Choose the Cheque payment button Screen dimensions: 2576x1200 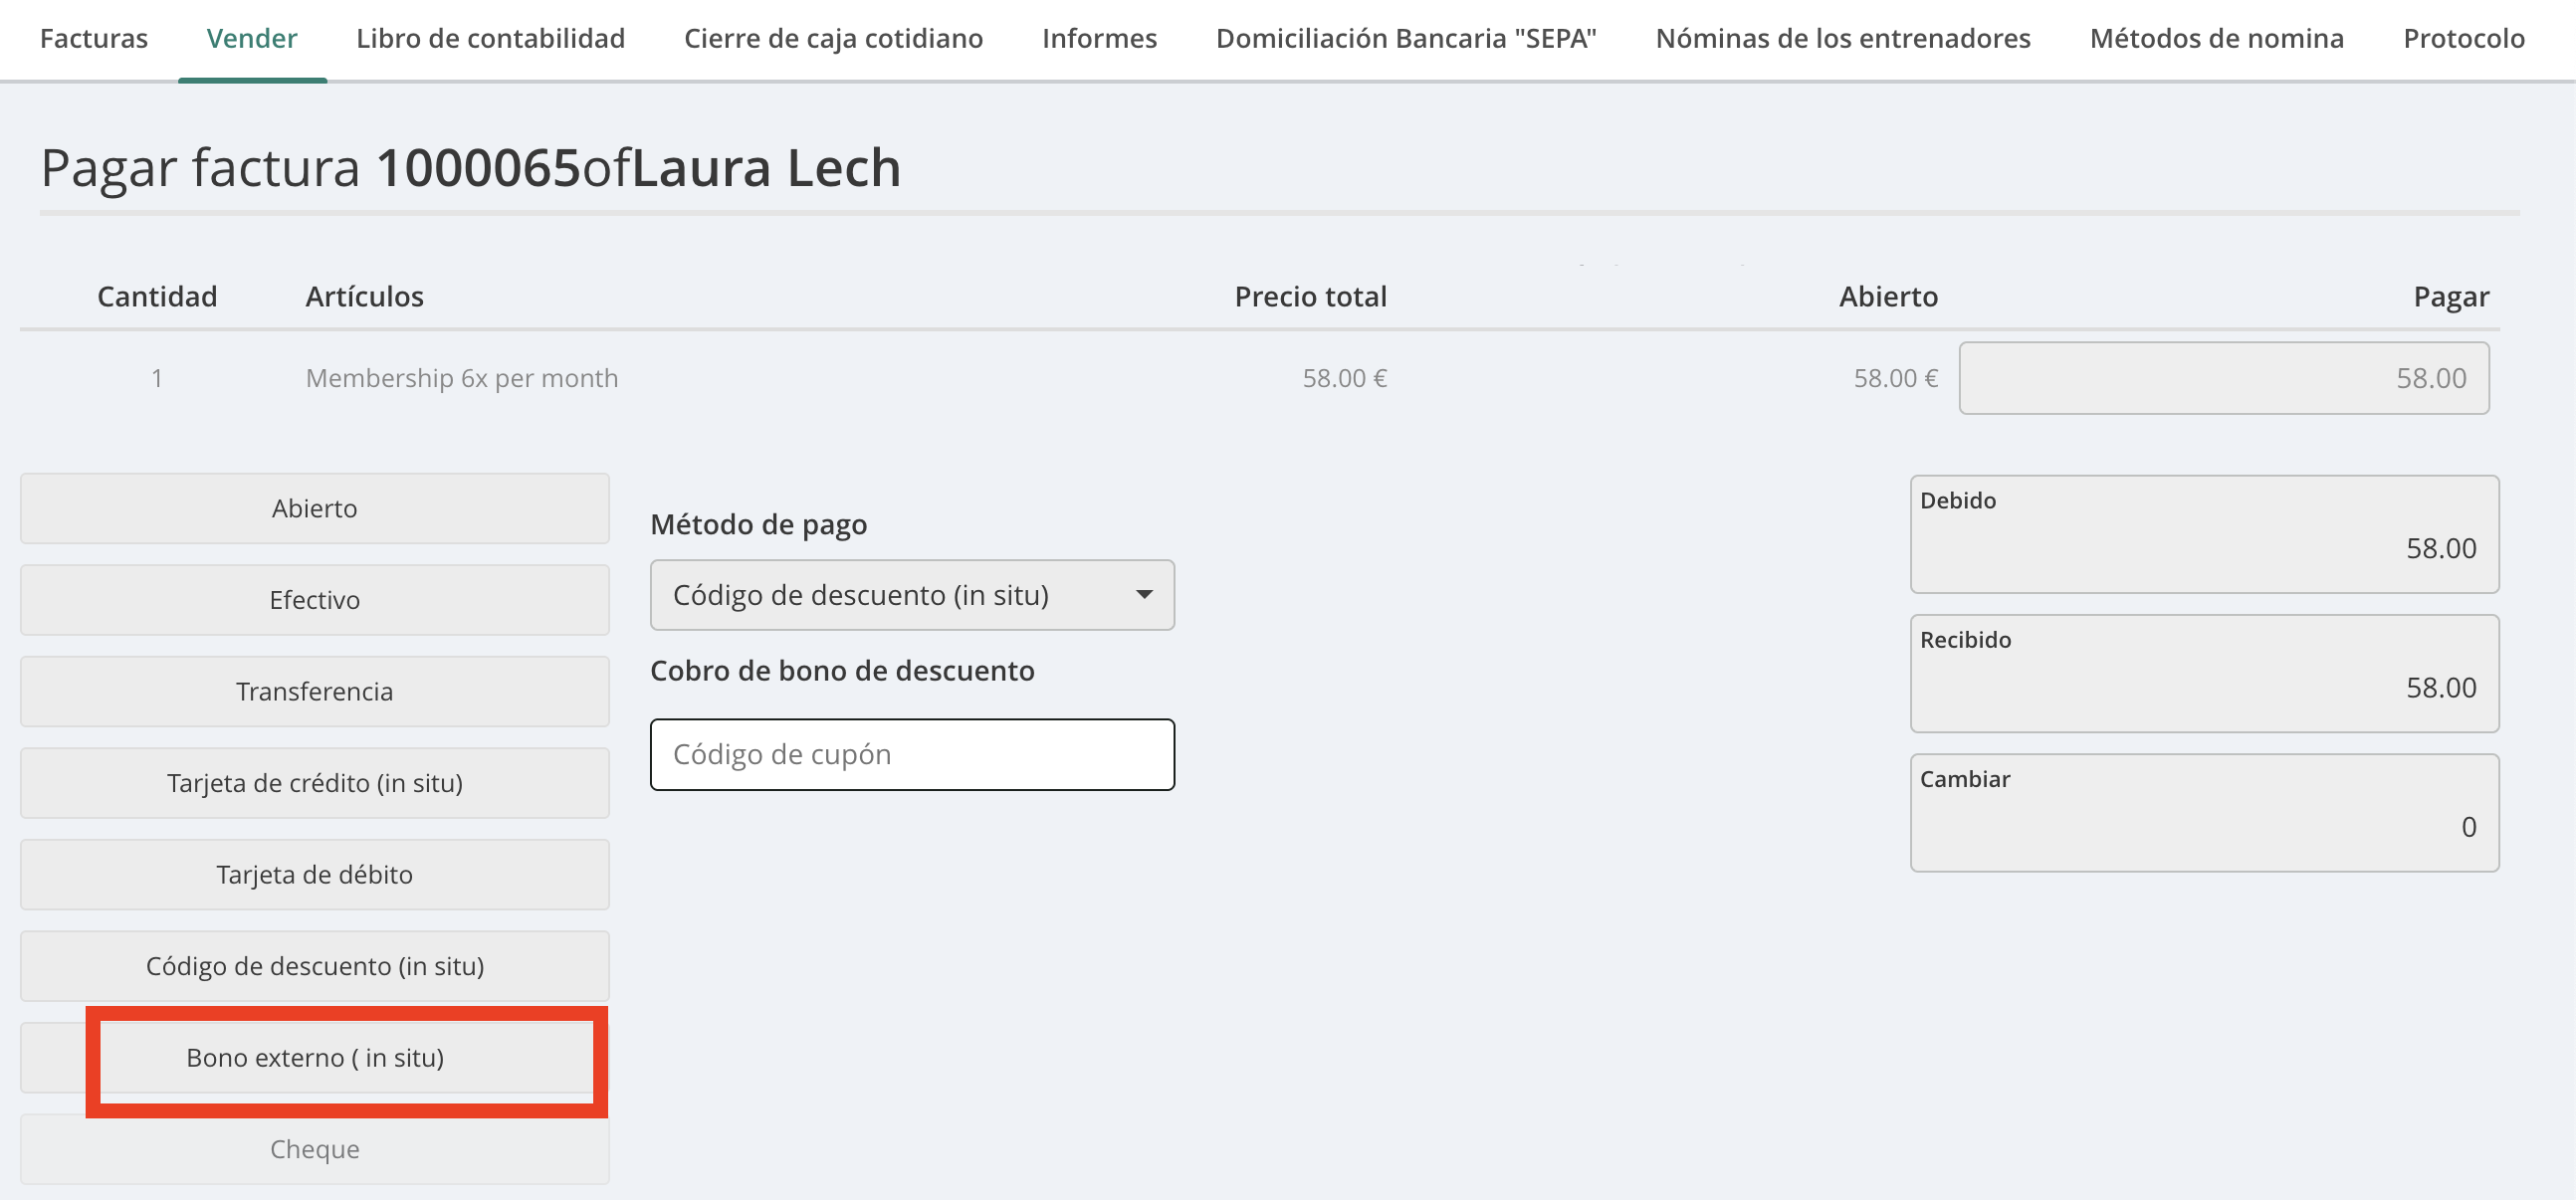click(315, 1149)
